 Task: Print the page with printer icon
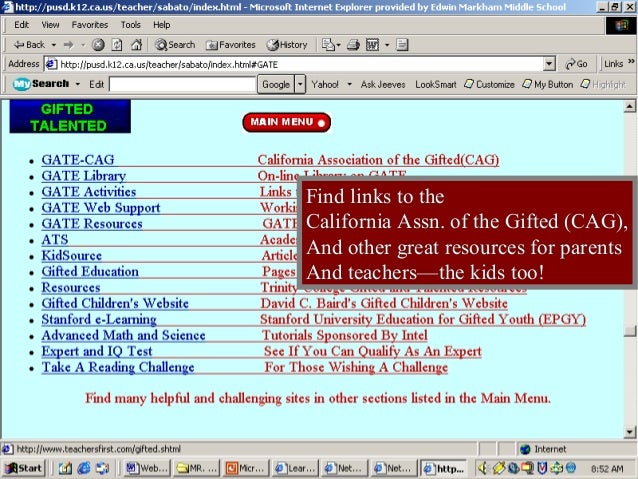coord(353,45)
